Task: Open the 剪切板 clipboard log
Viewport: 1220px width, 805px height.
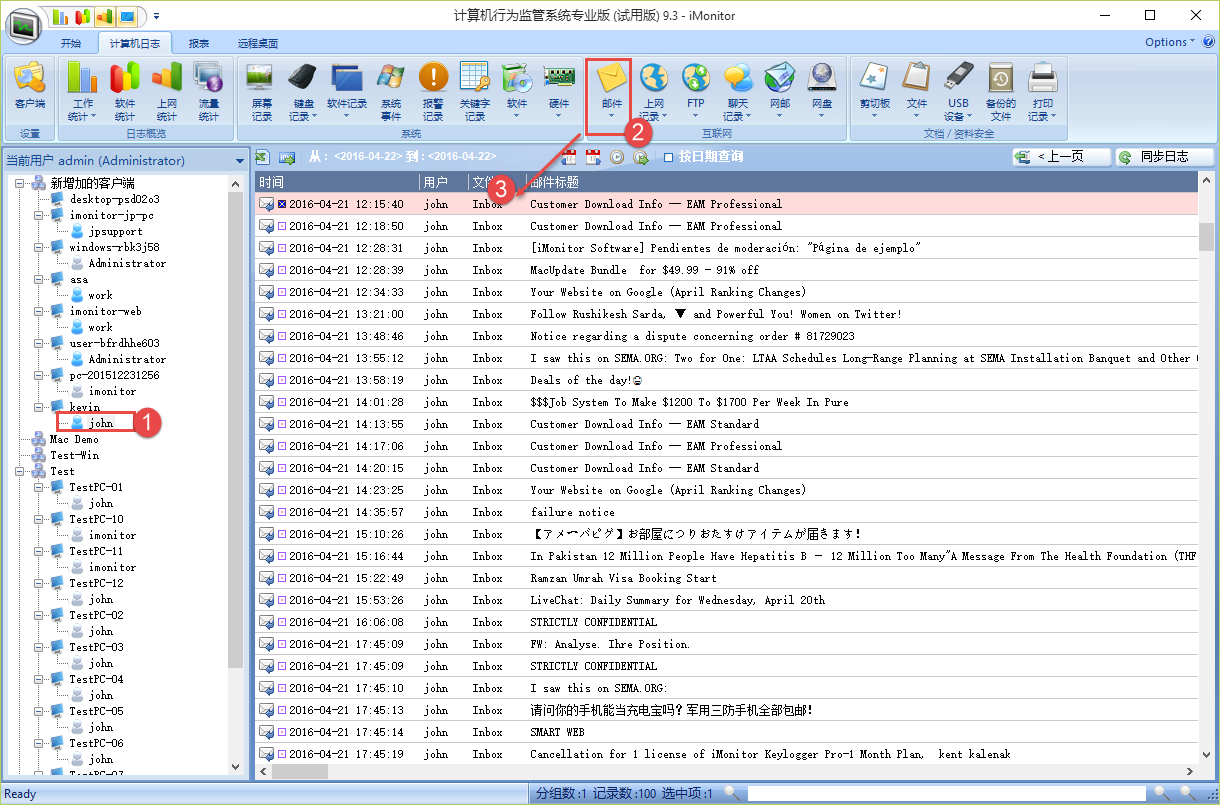Action: tap(874, 91)
